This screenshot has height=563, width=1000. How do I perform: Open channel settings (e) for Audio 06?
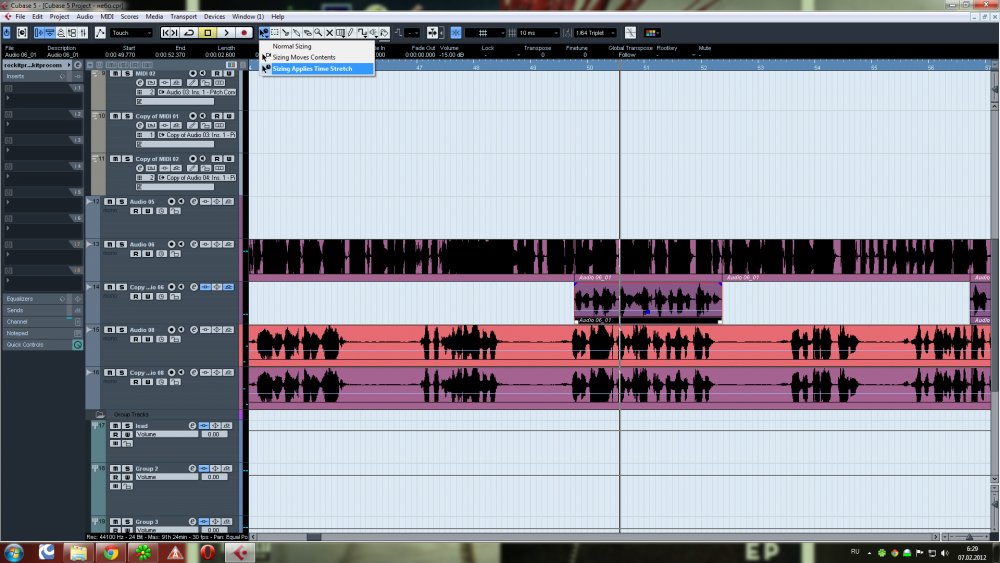pos(194,244)
